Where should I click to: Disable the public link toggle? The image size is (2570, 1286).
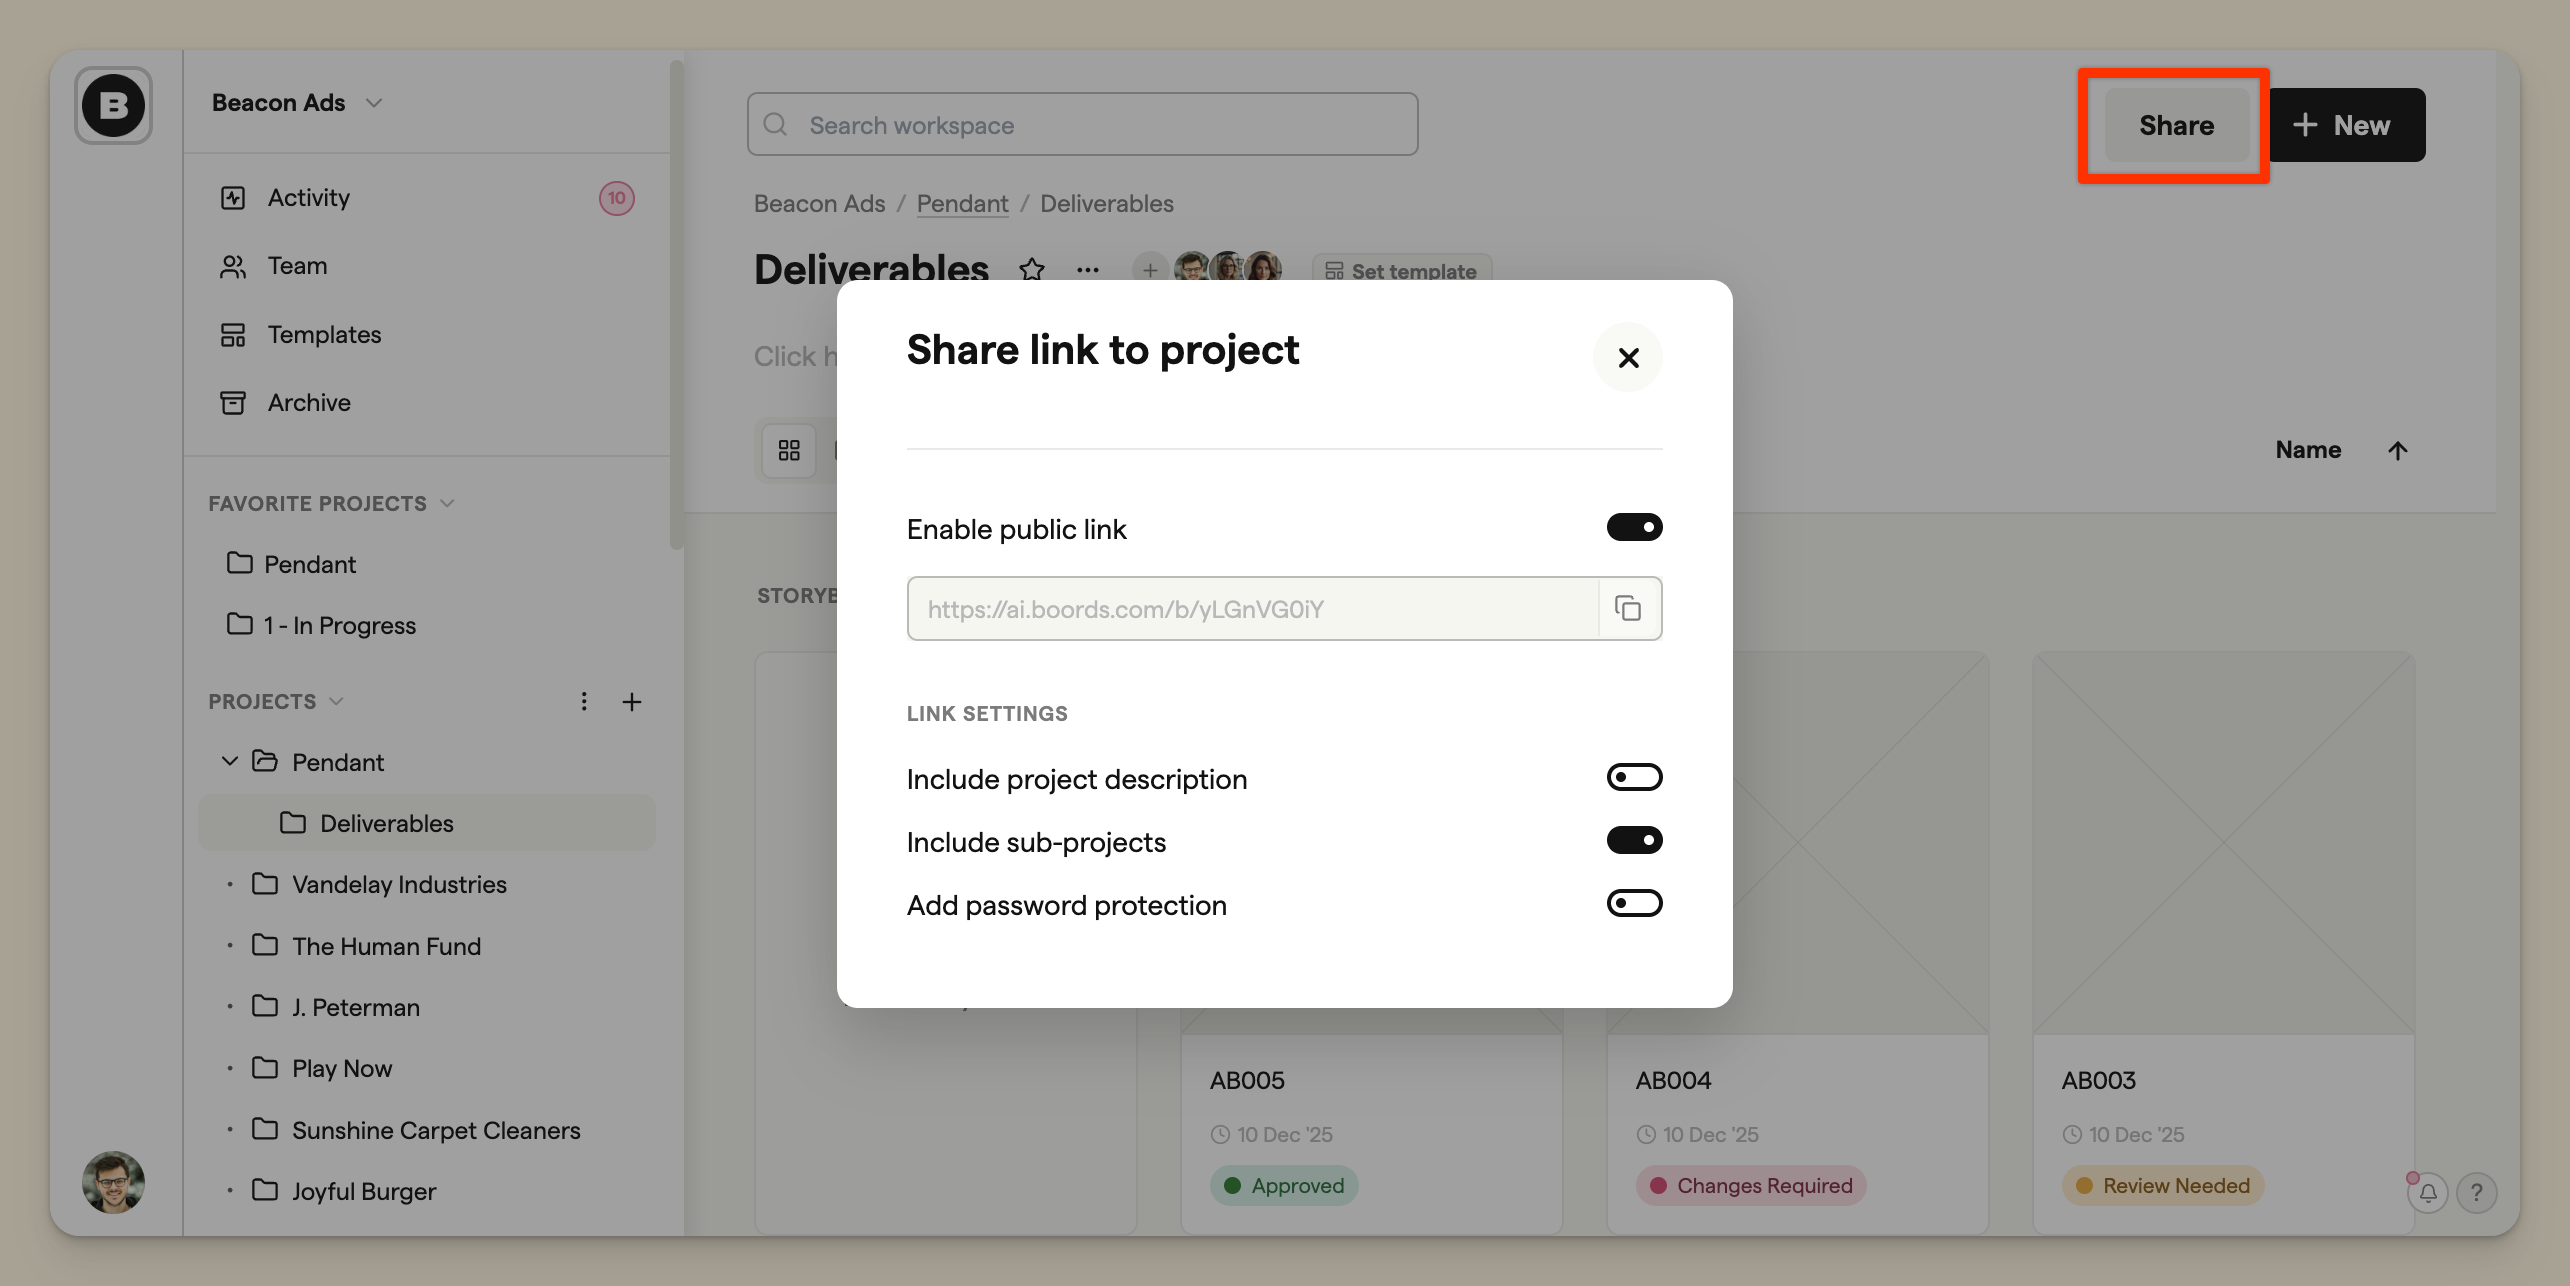click(1634, 527)
